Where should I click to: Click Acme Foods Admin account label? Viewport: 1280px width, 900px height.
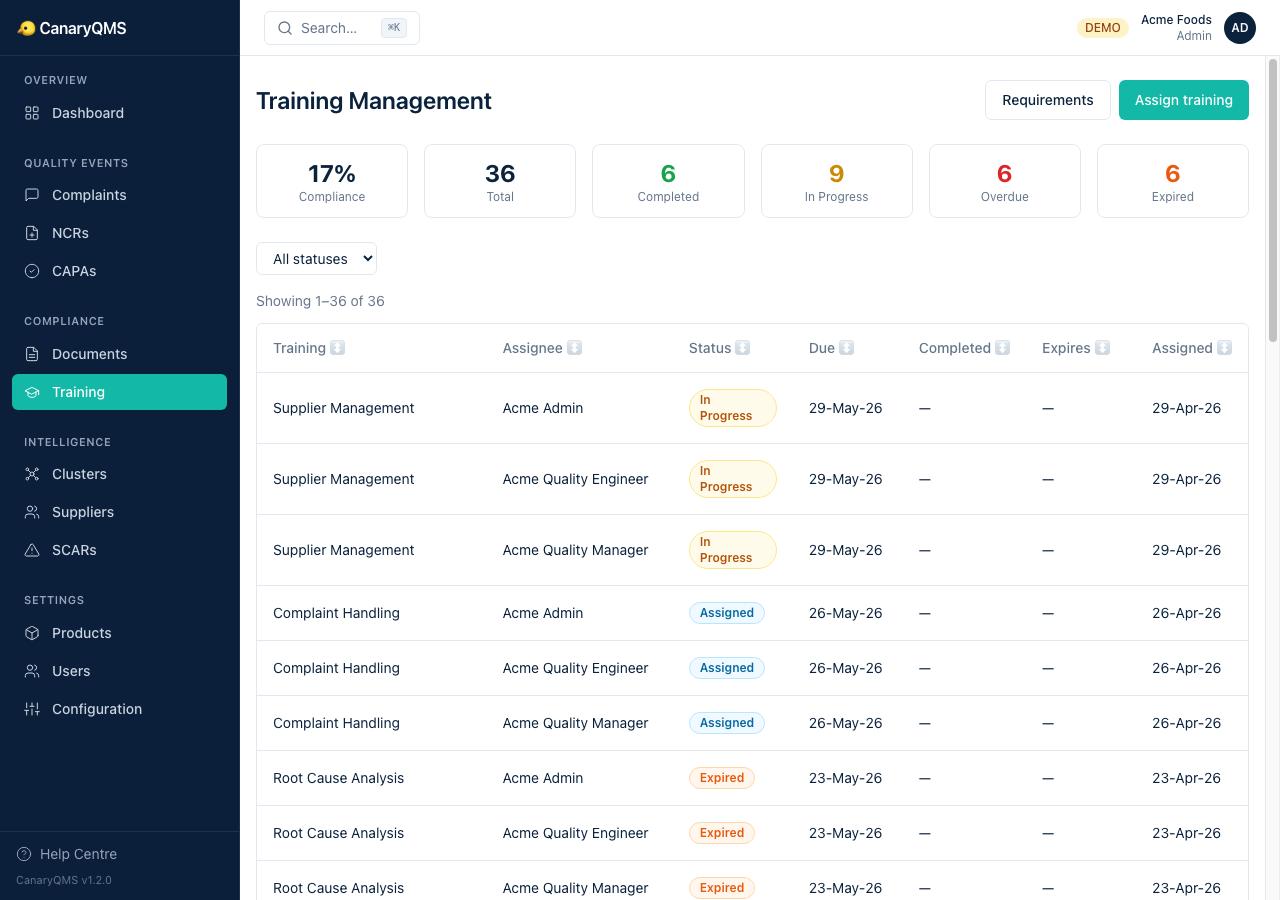tap(1176, 28)
